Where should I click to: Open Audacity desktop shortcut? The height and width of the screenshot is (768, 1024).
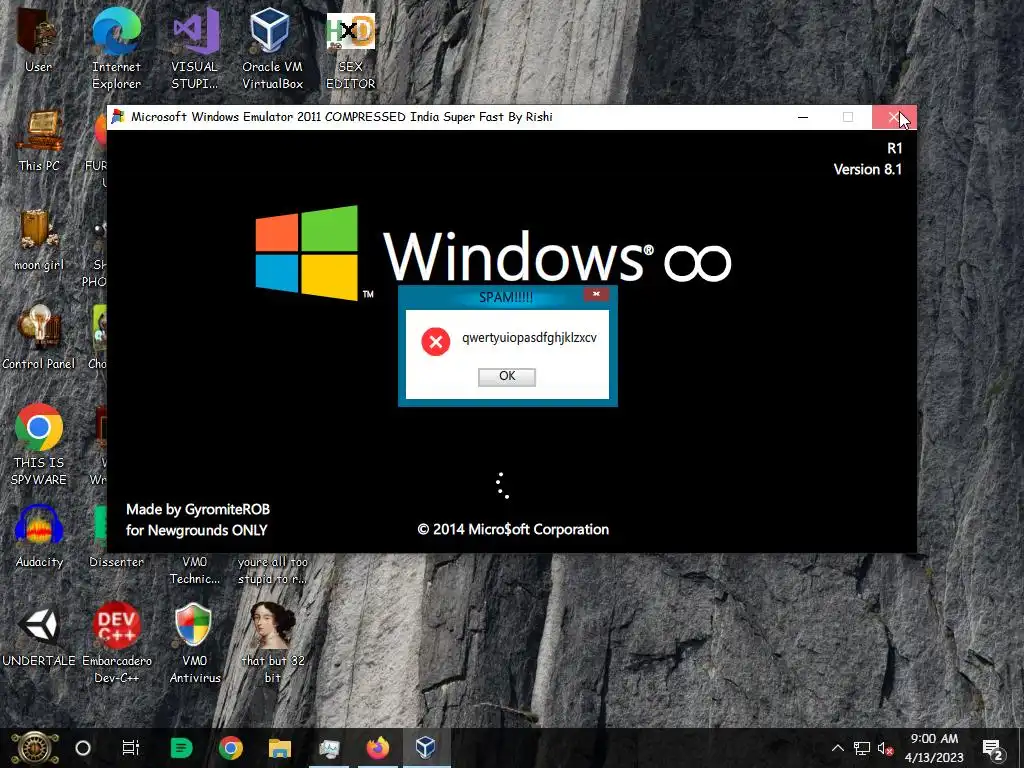click(x=39, y=536)
